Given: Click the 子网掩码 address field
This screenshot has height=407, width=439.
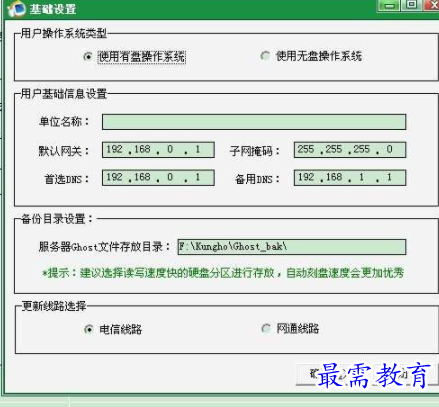Looking at the screenshot, I should point(350,150).
